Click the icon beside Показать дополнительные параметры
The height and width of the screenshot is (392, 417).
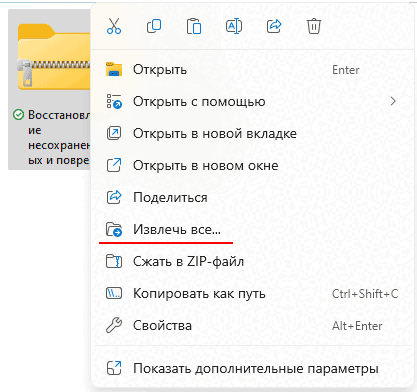tap(114, 368)
